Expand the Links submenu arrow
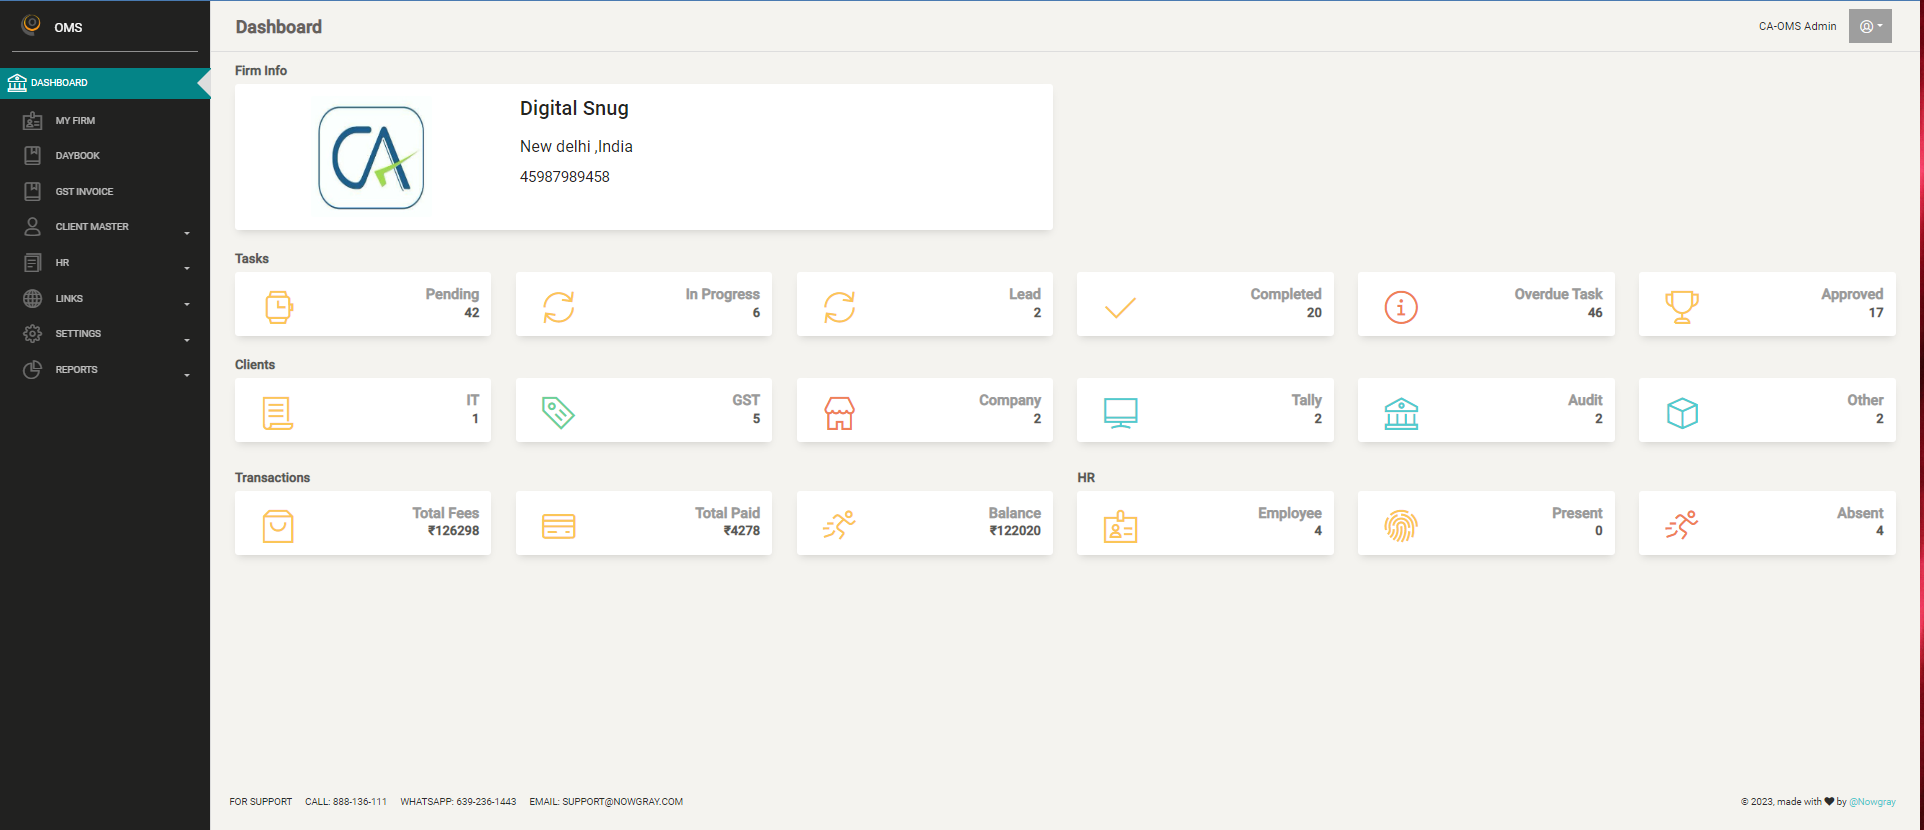The height and width of the screenshot is (830, 1924). tap(187, 304)
